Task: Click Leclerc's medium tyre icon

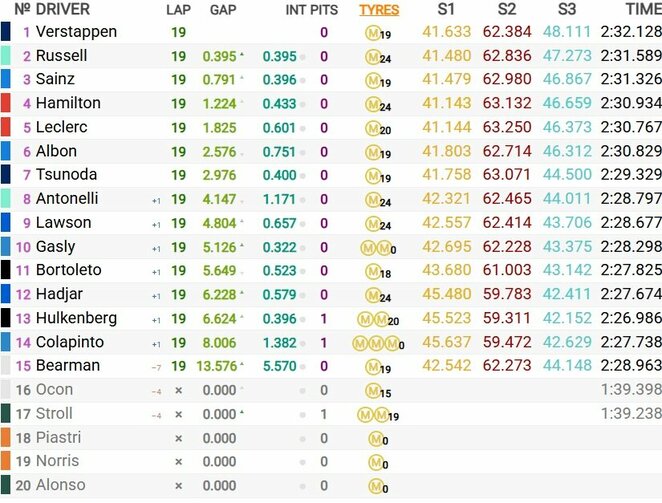Action: [x=372, y=128]
